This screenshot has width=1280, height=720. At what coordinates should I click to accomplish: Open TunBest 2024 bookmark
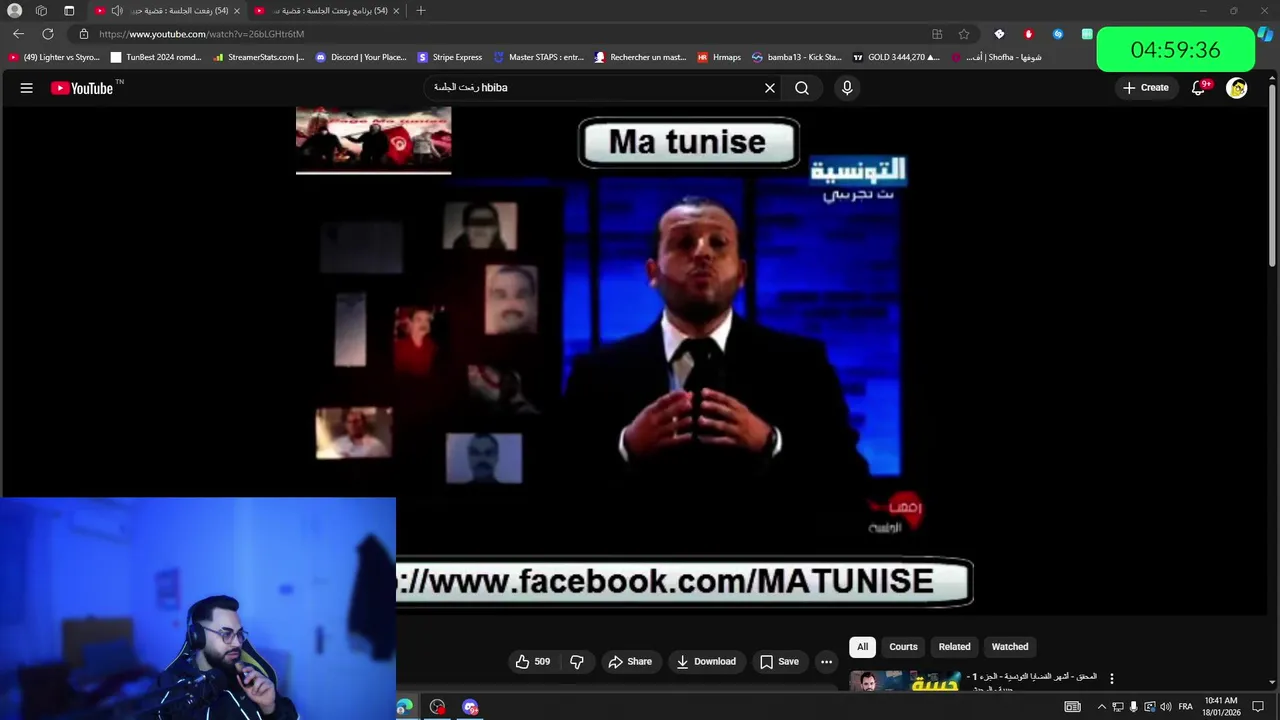click(157, 58)
